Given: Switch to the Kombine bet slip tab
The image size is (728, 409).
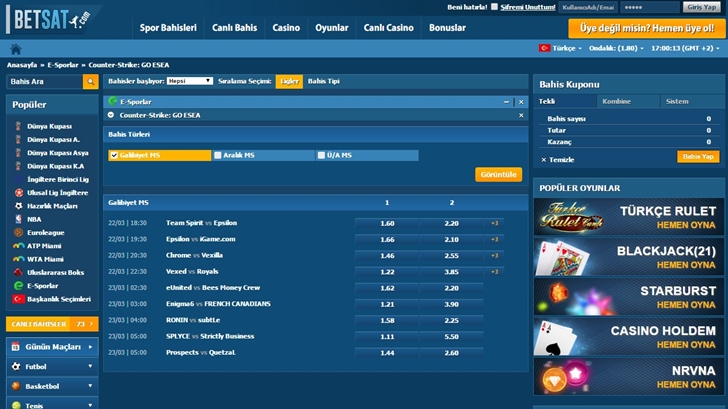Looking at the screenshot, I should pos(628,101).
